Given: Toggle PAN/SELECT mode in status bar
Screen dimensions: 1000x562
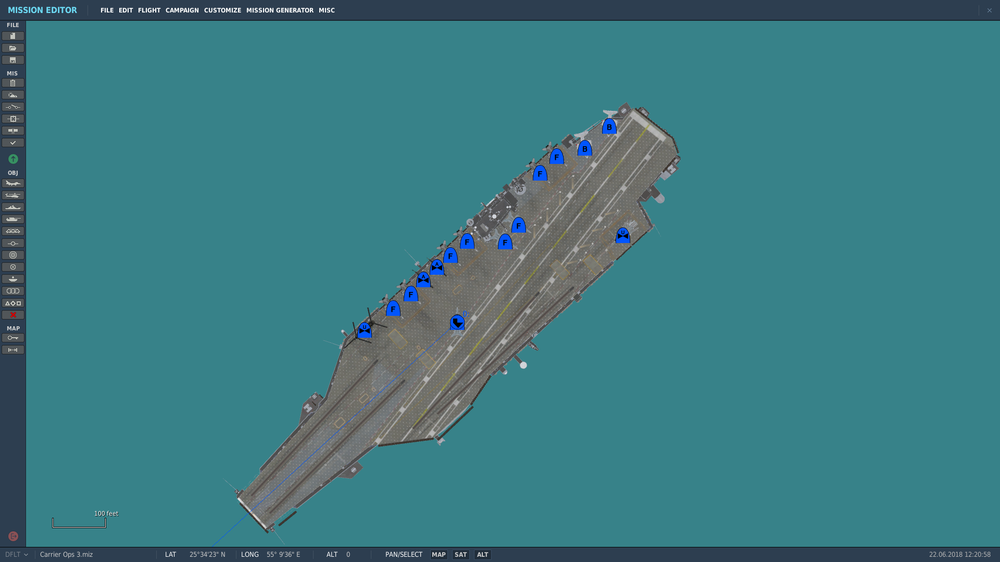Looking at the screenshot, I should (404, 554).
